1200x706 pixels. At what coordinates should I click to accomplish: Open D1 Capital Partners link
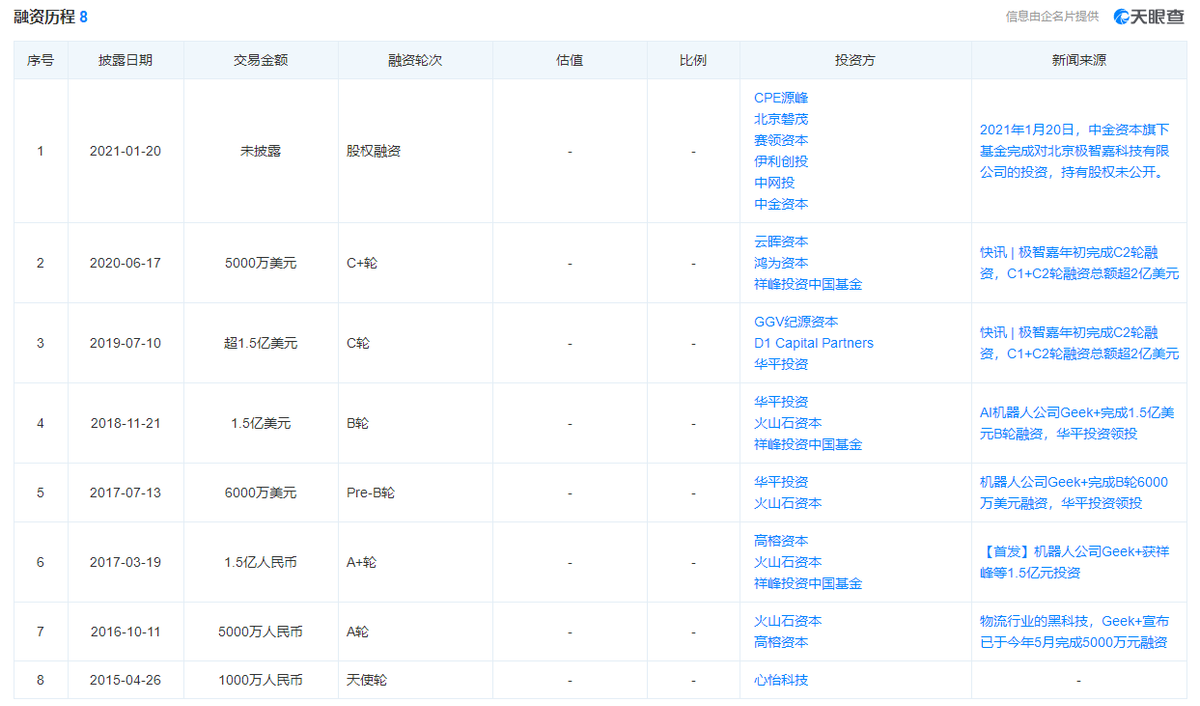[x=814, y=343]
